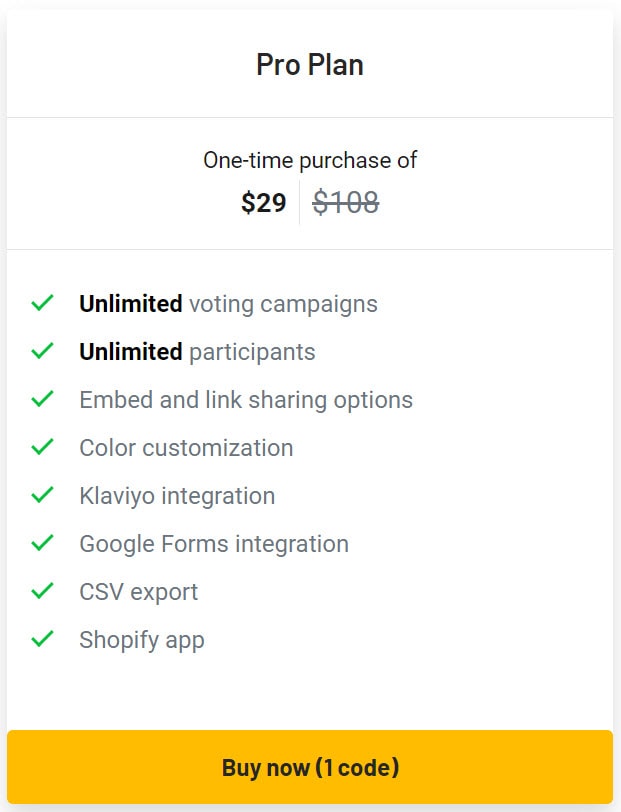The width and height of the screenshot is (621, 812).
Task: Click the crossed-out $108 original price
Action: point(347,202)
